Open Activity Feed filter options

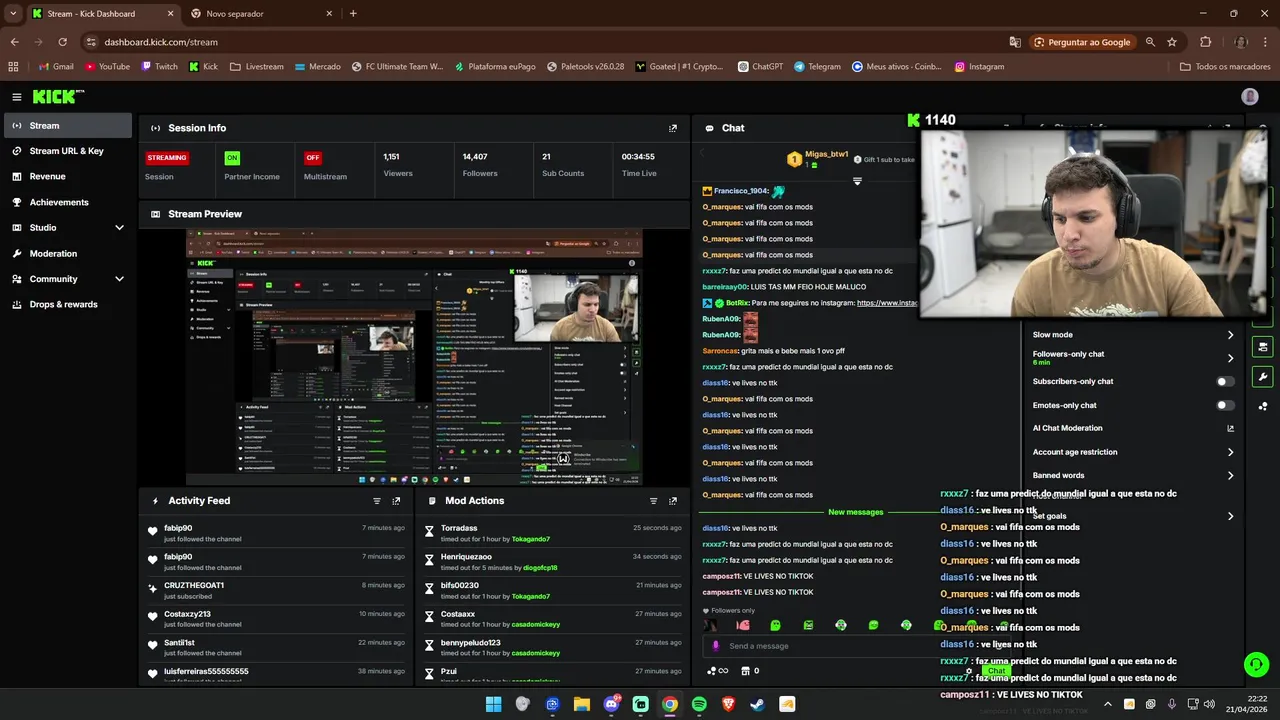[377, 501]
